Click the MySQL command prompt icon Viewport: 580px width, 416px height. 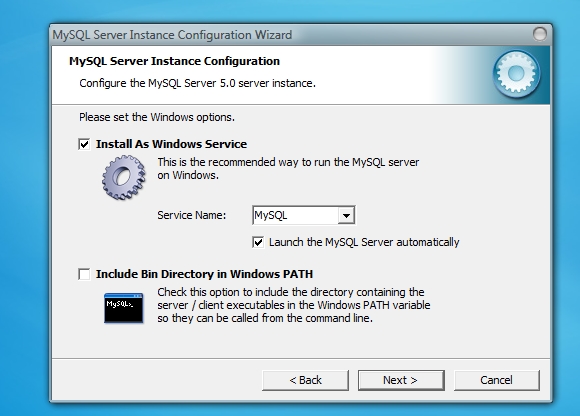[124, 308]
